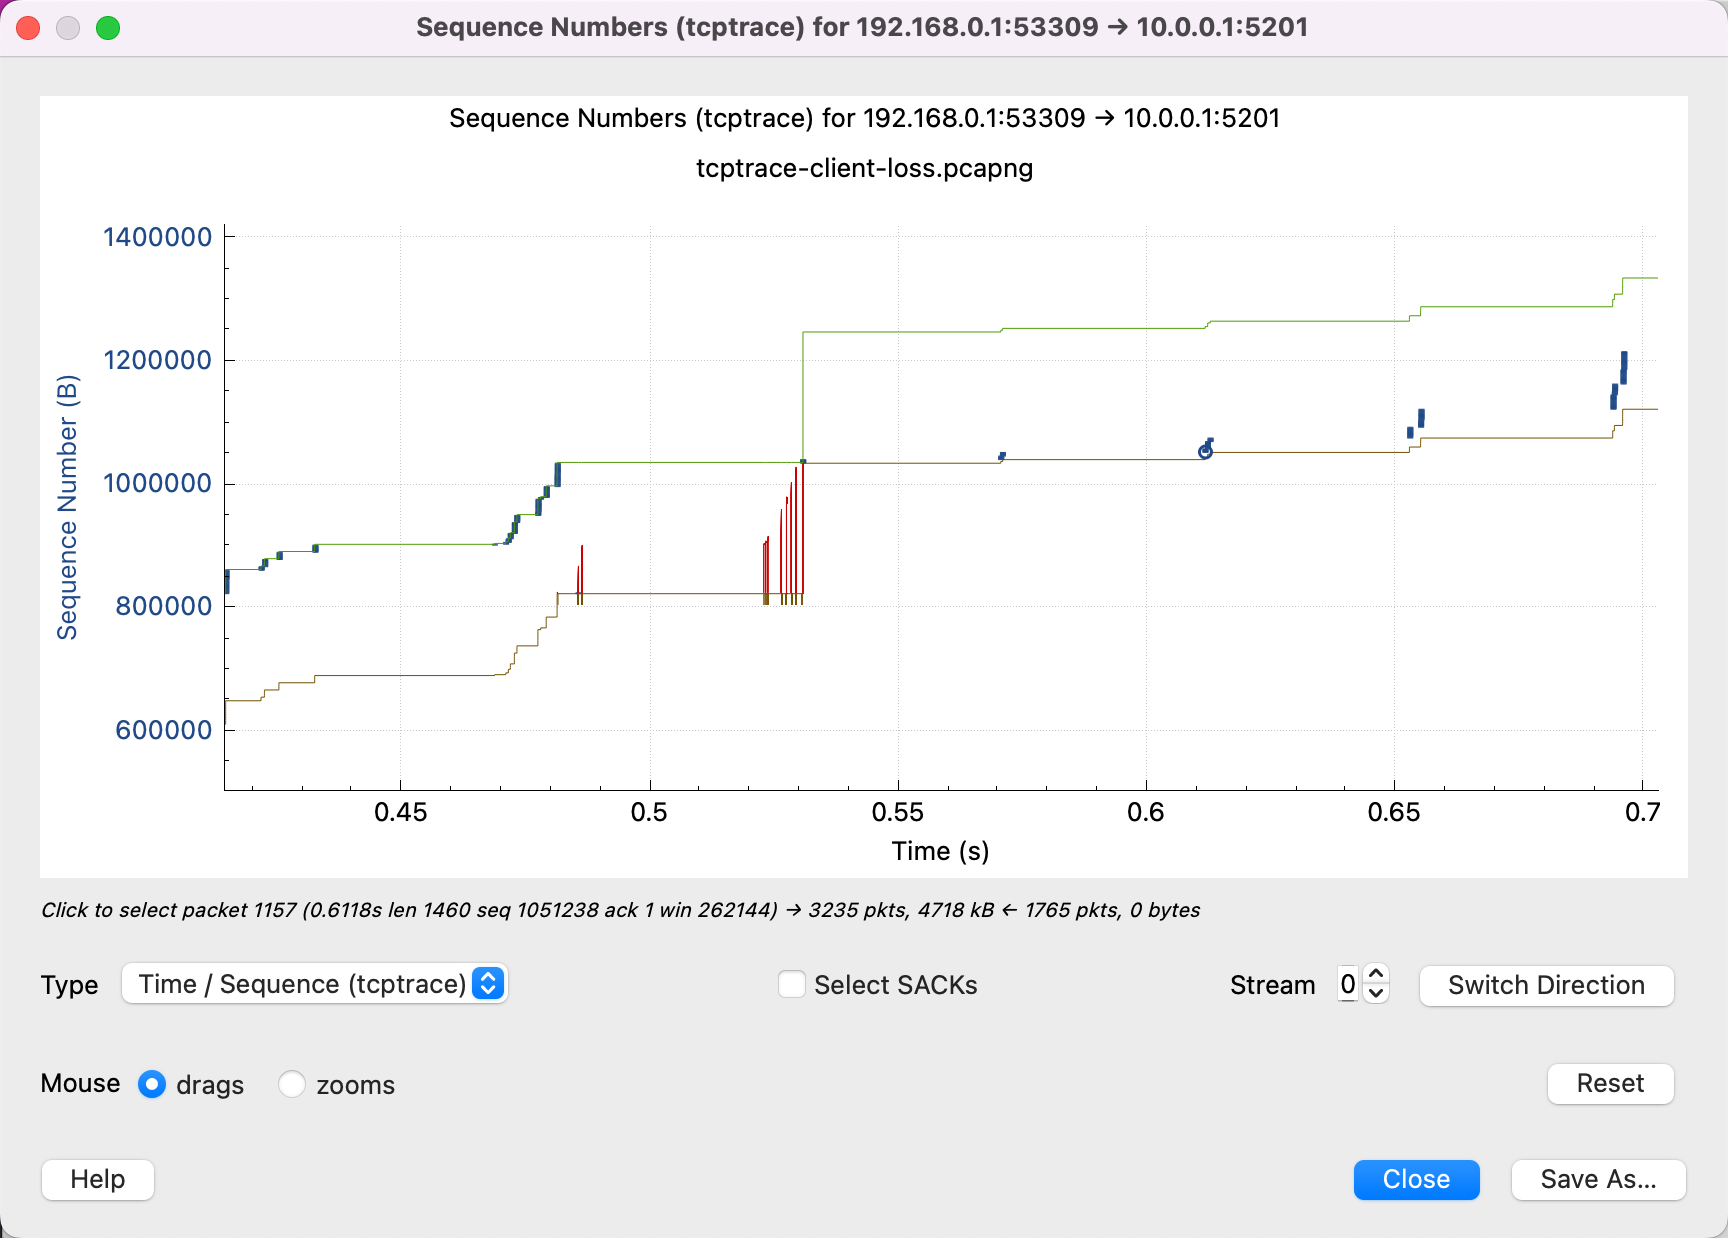Decrement the Stream number stepper down
1728x1238 pixels.
[x=1376, y=994]
